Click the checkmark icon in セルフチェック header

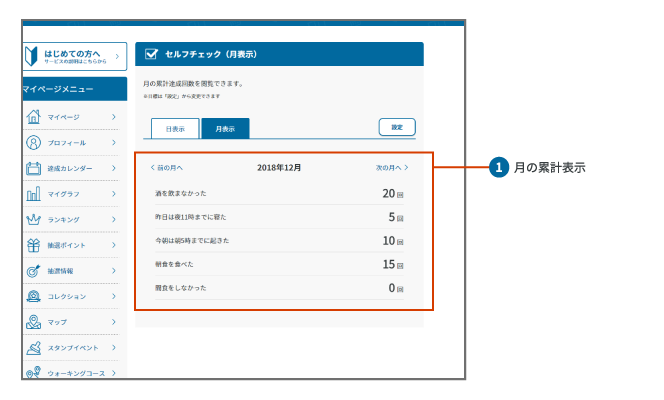151,54
